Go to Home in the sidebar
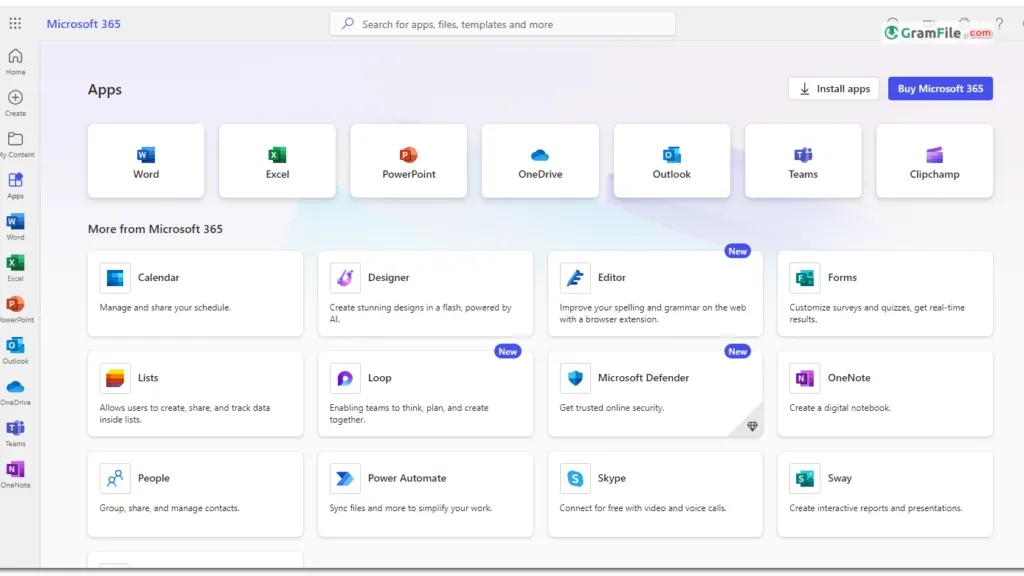Viewport: 1024px width, 576px height. coord(16,62)
